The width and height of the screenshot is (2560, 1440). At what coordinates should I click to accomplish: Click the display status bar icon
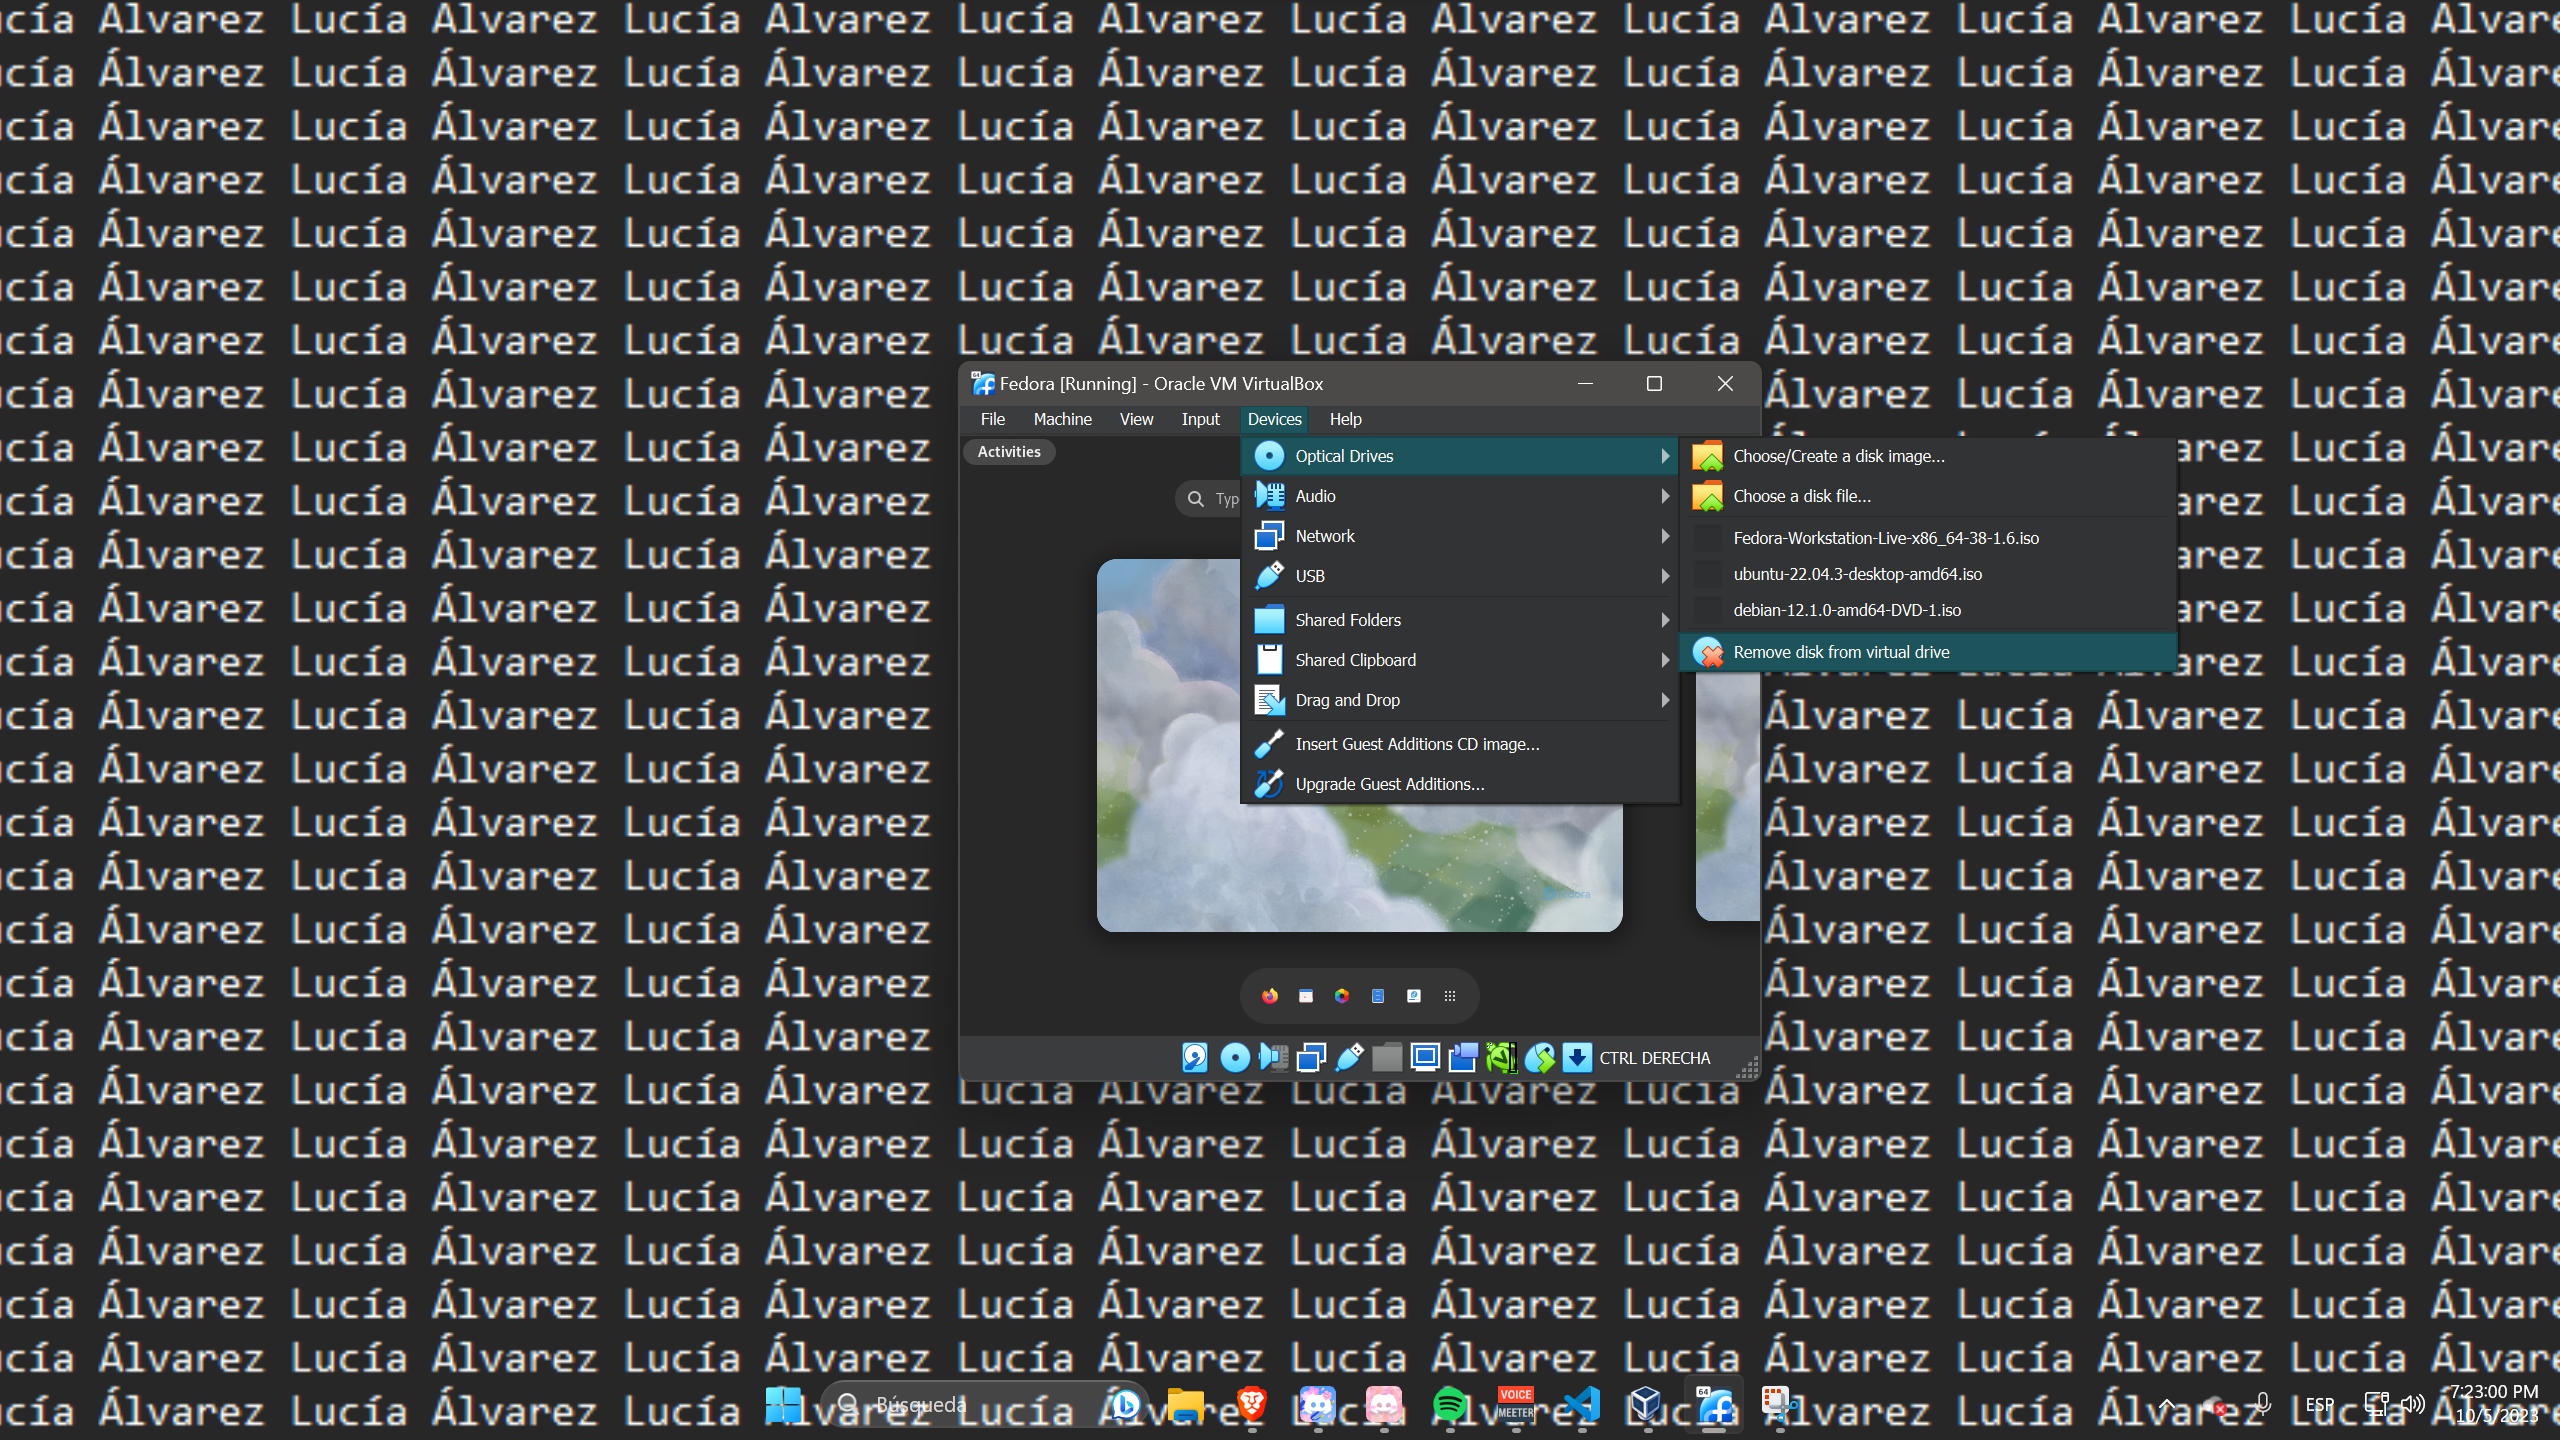[x=1425, y=1057]
